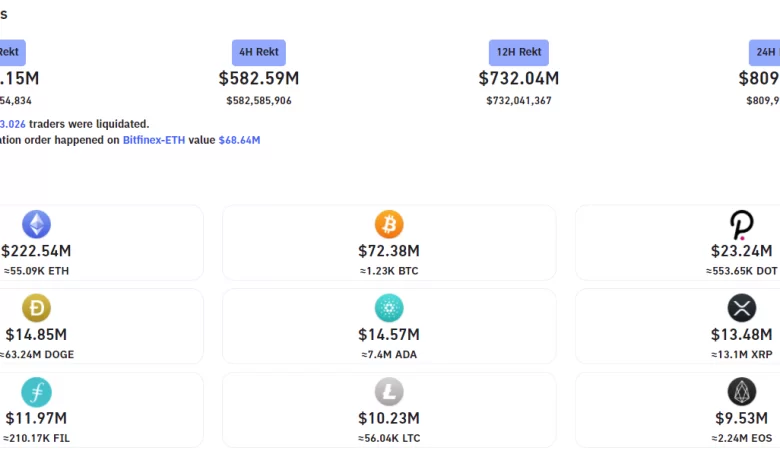Click the $732.04M liquidation total
The image size is (780, 470).
pos(518,78)
